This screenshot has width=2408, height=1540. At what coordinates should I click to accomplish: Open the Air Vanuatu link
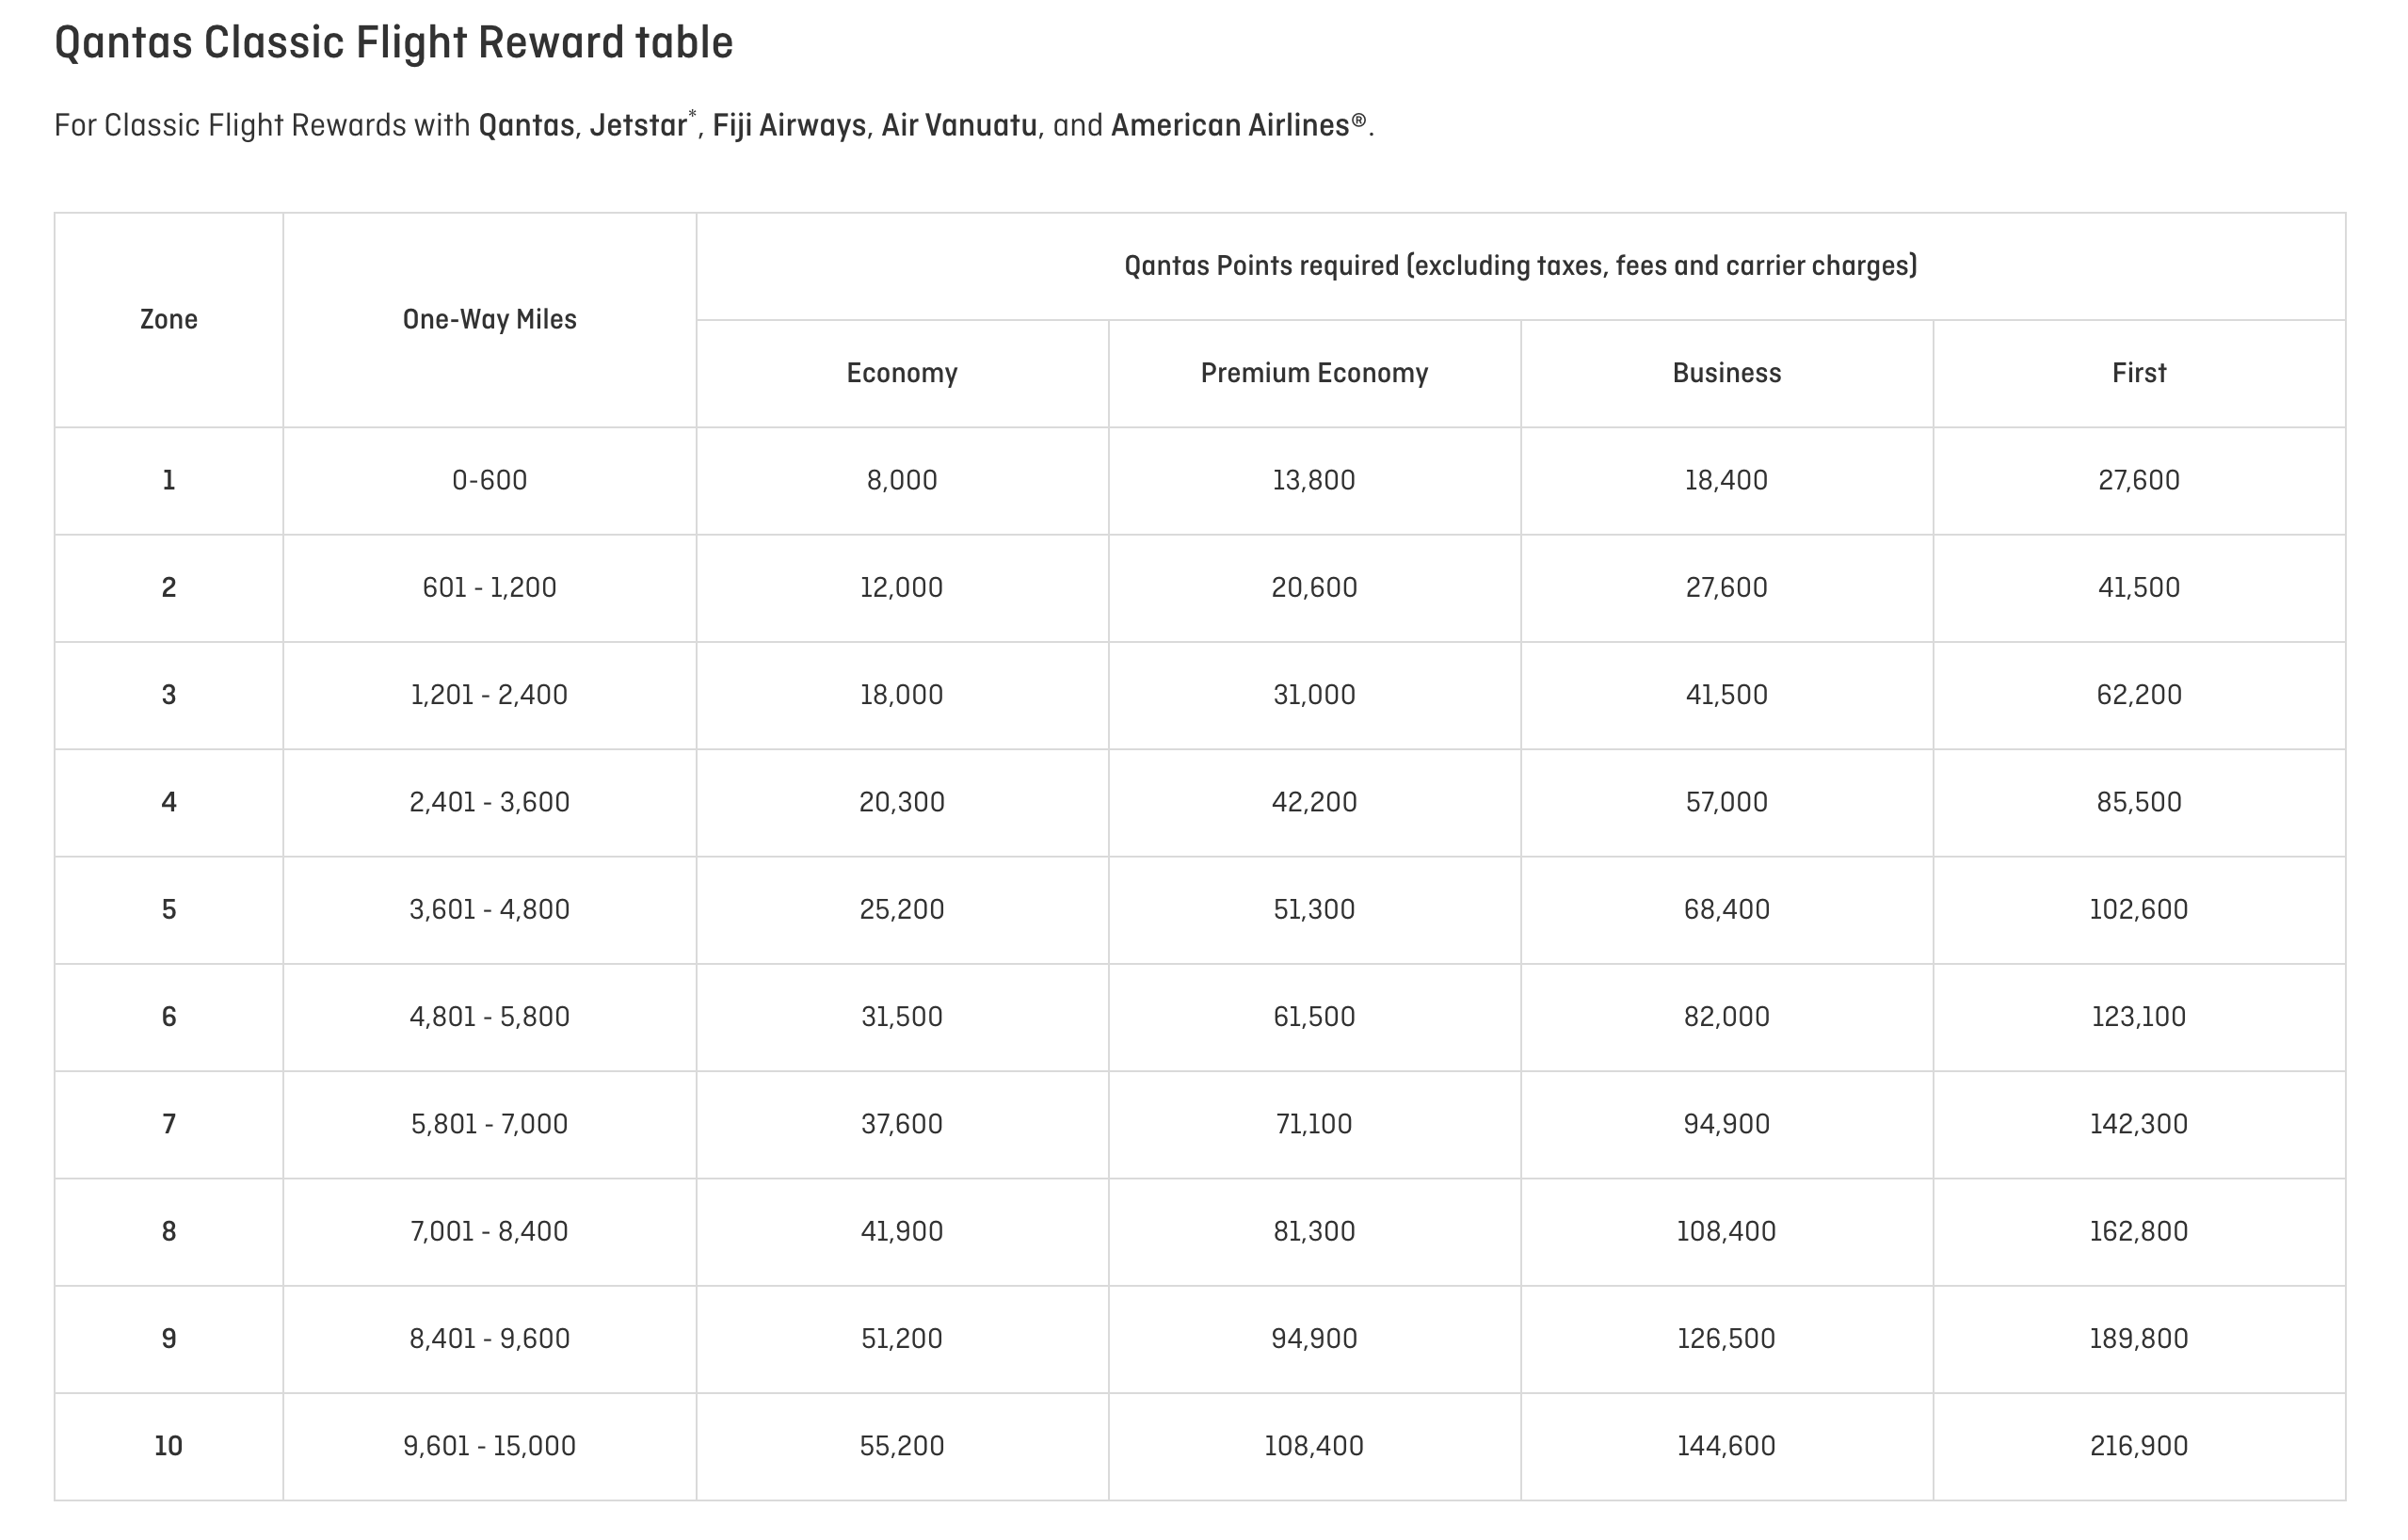click(x=959, y=126)
